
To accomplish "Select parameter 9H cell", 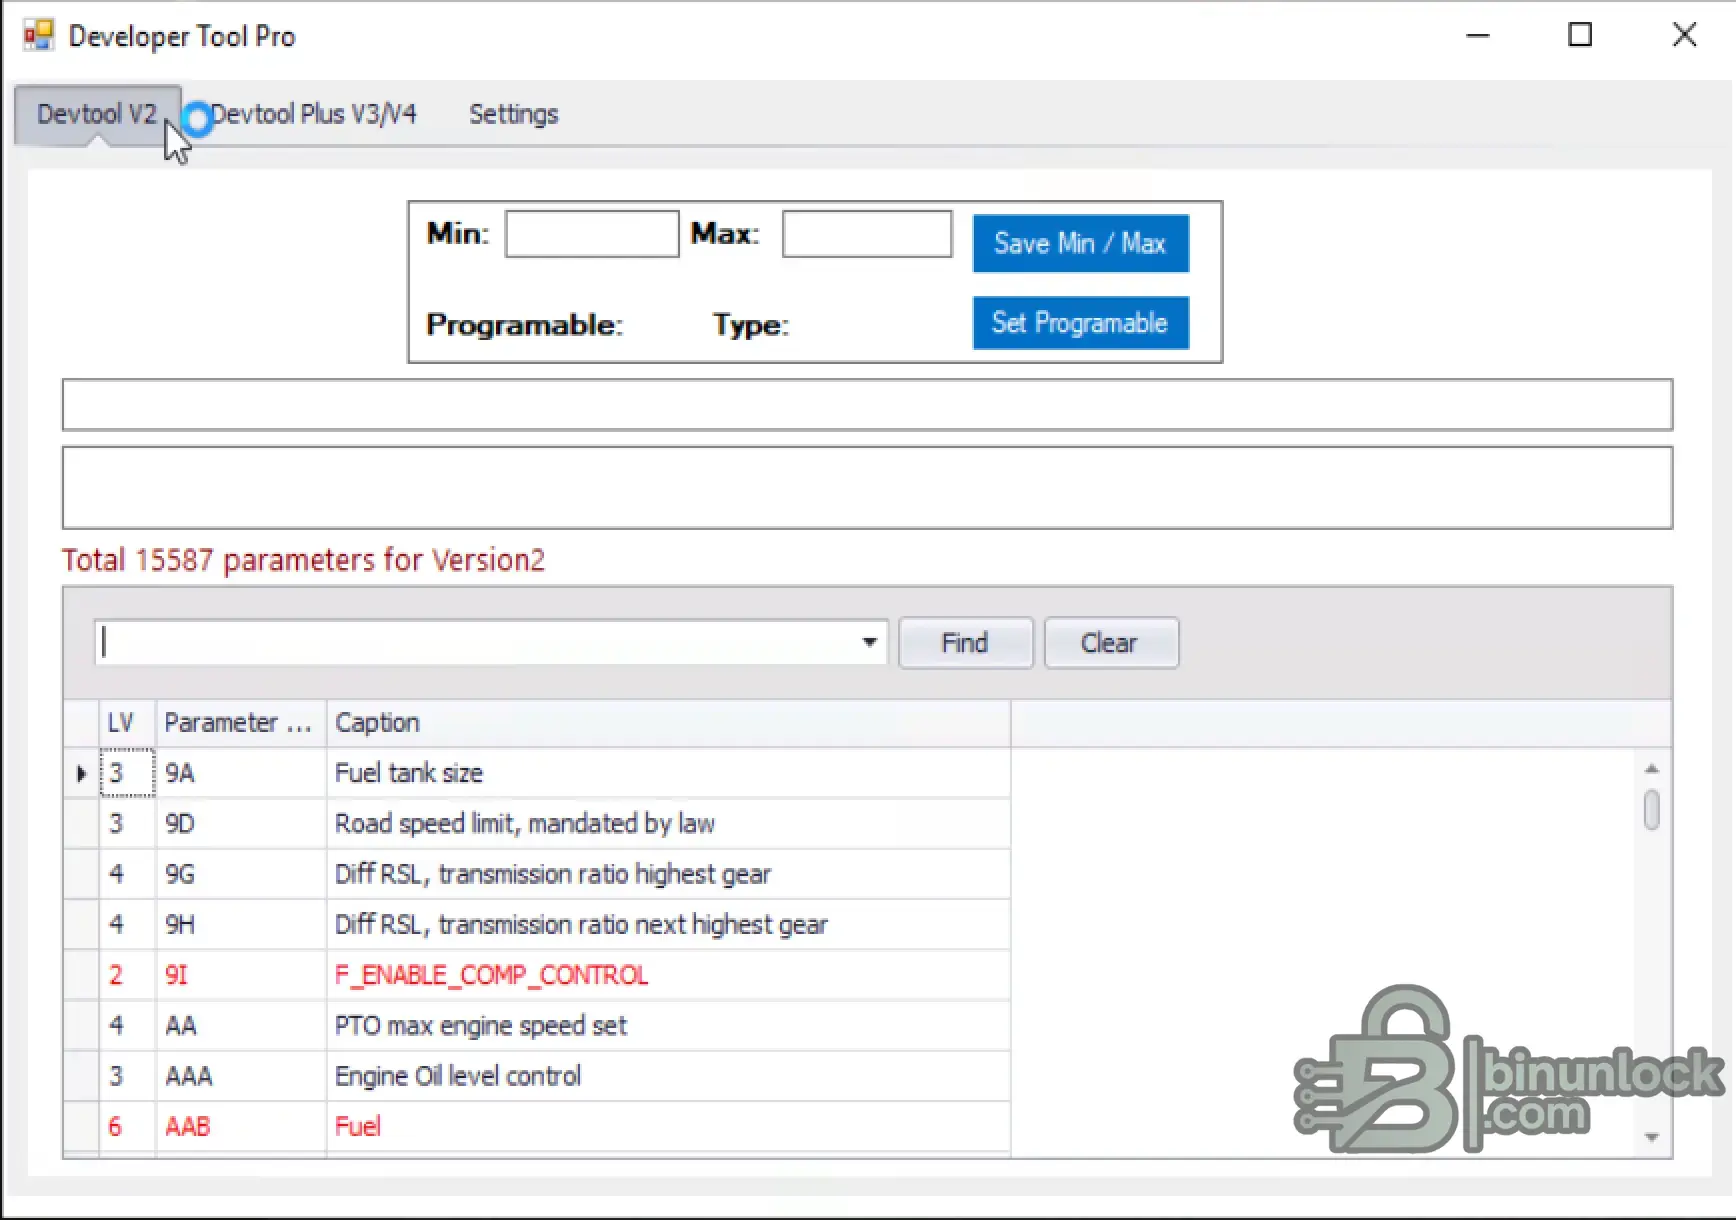I will 241,925.
